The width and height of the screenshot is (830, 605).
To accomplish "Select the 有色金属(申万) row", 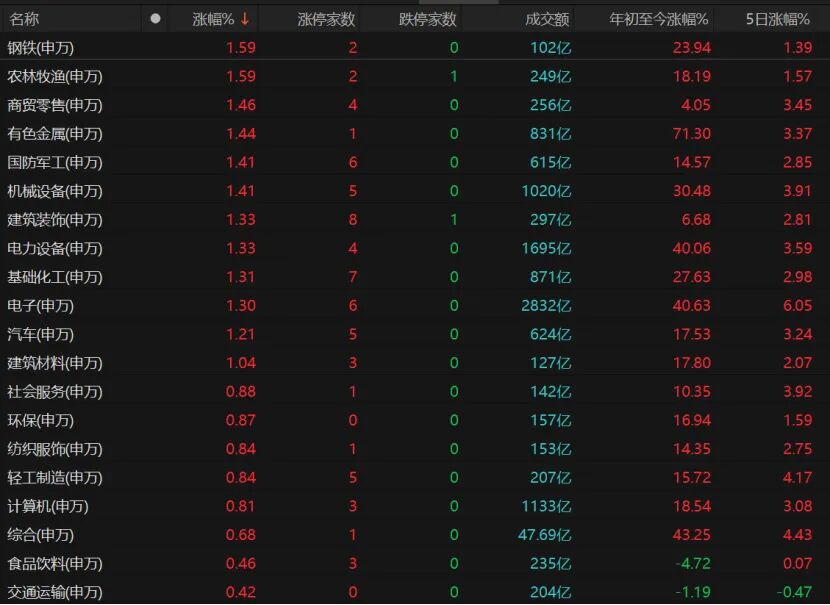I will point(55,134).
